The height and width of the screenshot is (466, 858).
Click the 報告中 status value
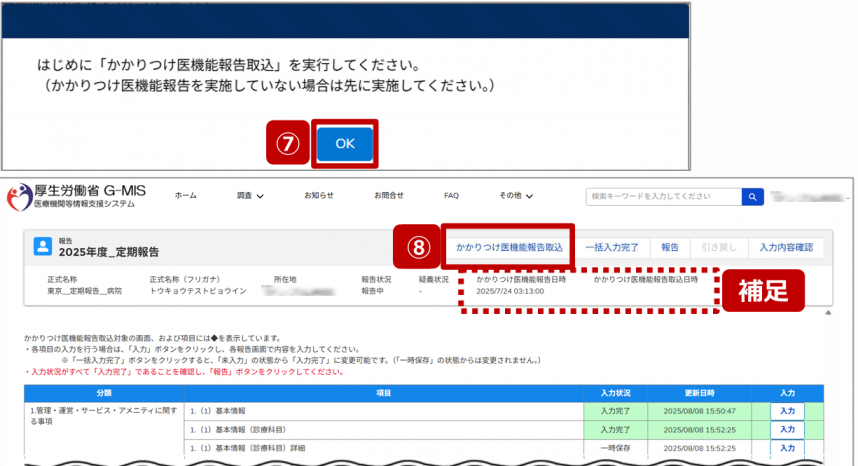tap(372, 291)
